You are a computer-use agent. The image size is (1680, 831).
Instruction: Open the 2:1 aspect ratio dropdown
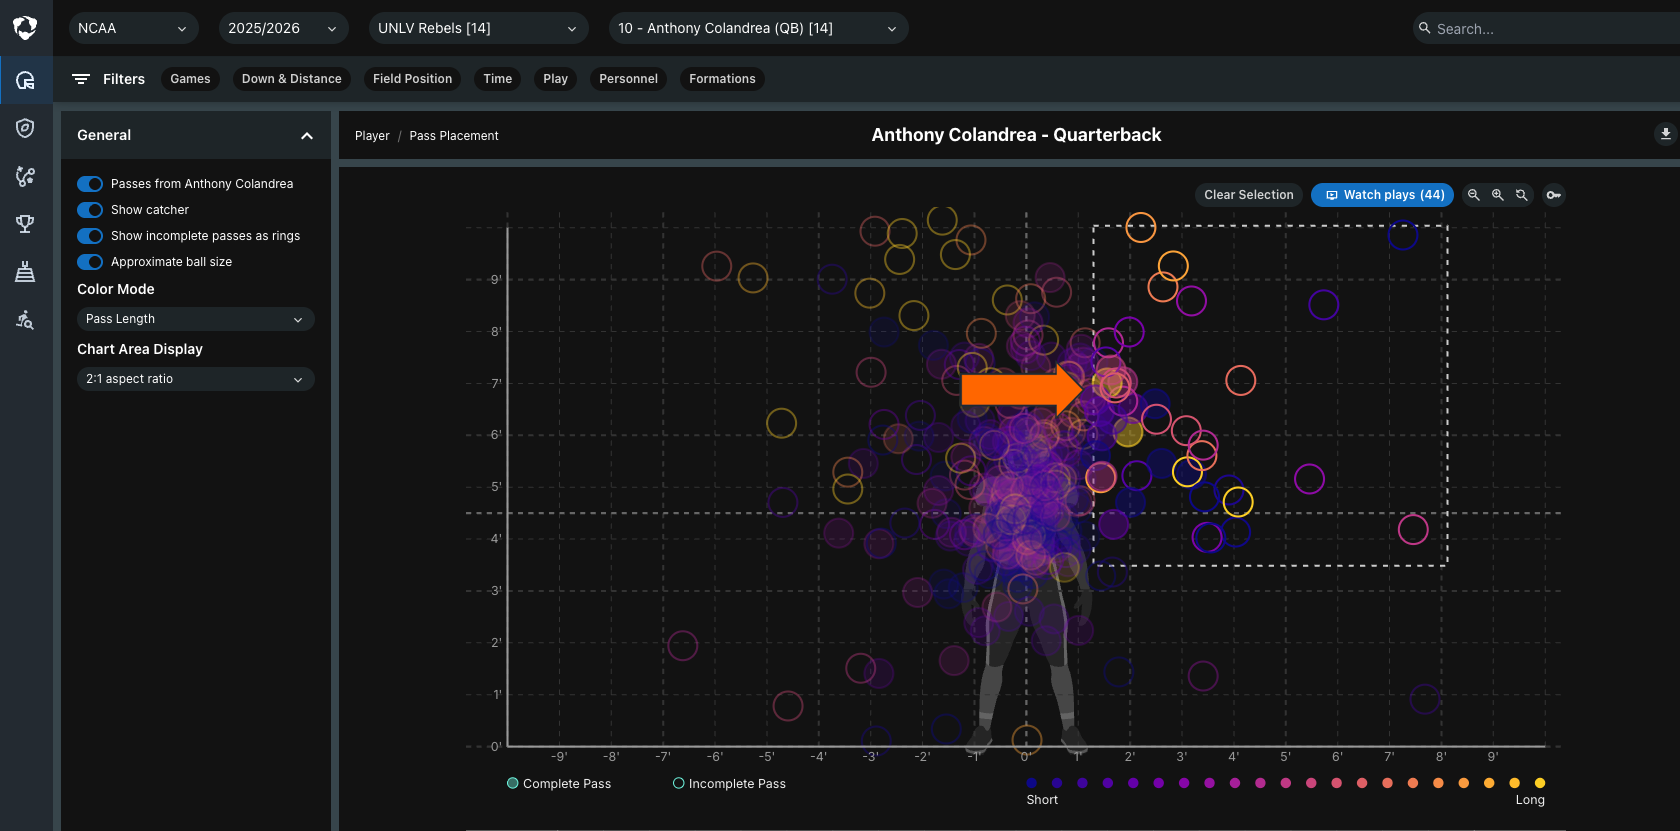(x=195, y=379)
